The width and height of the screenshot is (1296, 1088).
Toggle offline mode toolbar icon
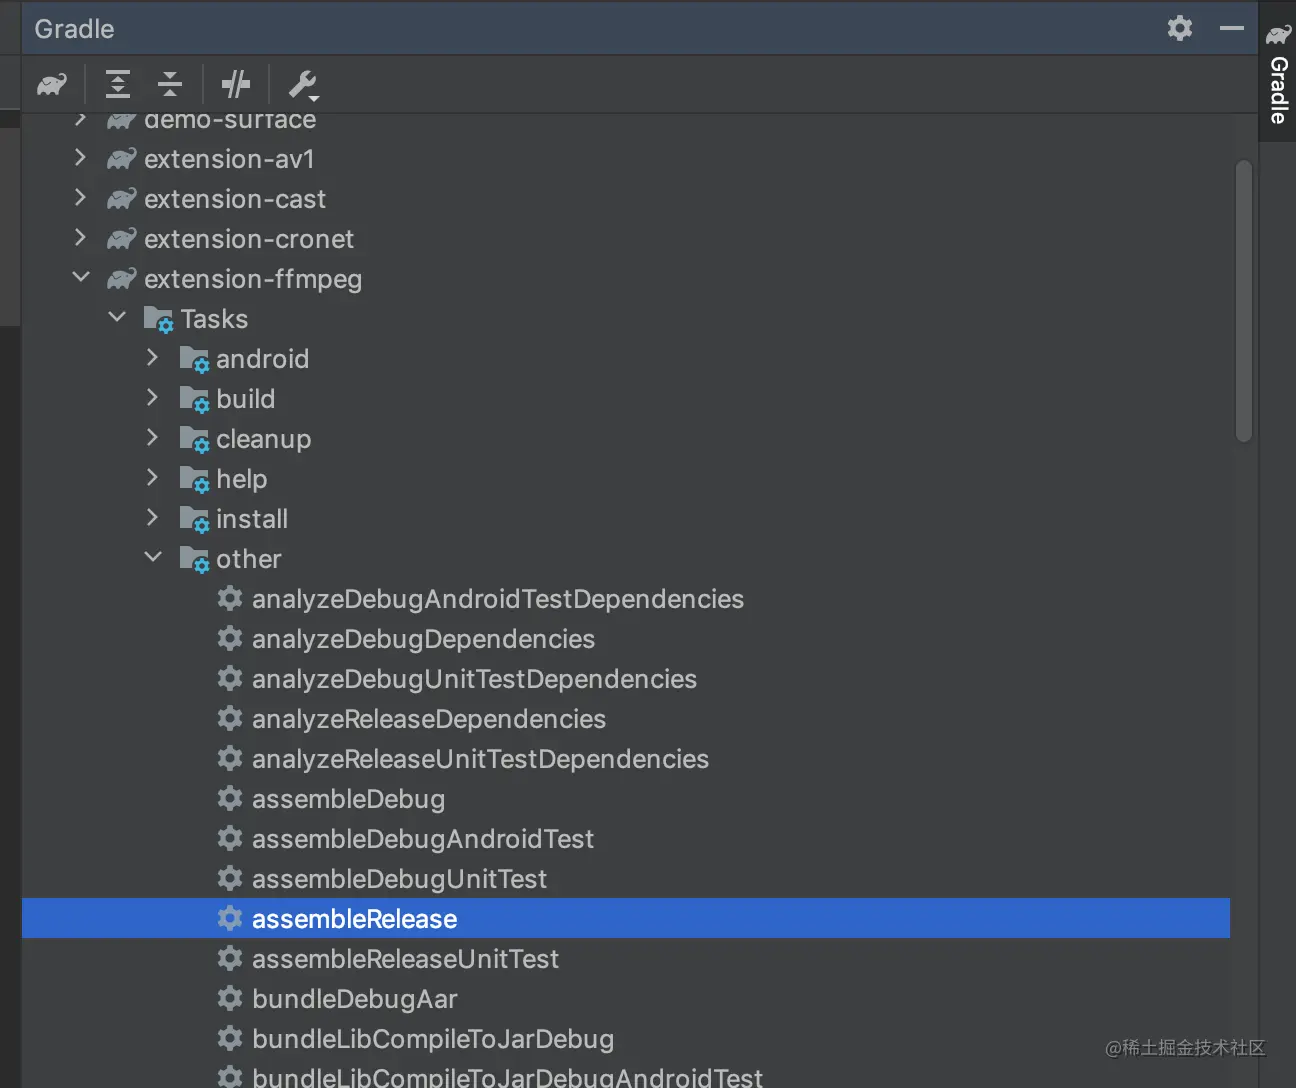(236, 85)
